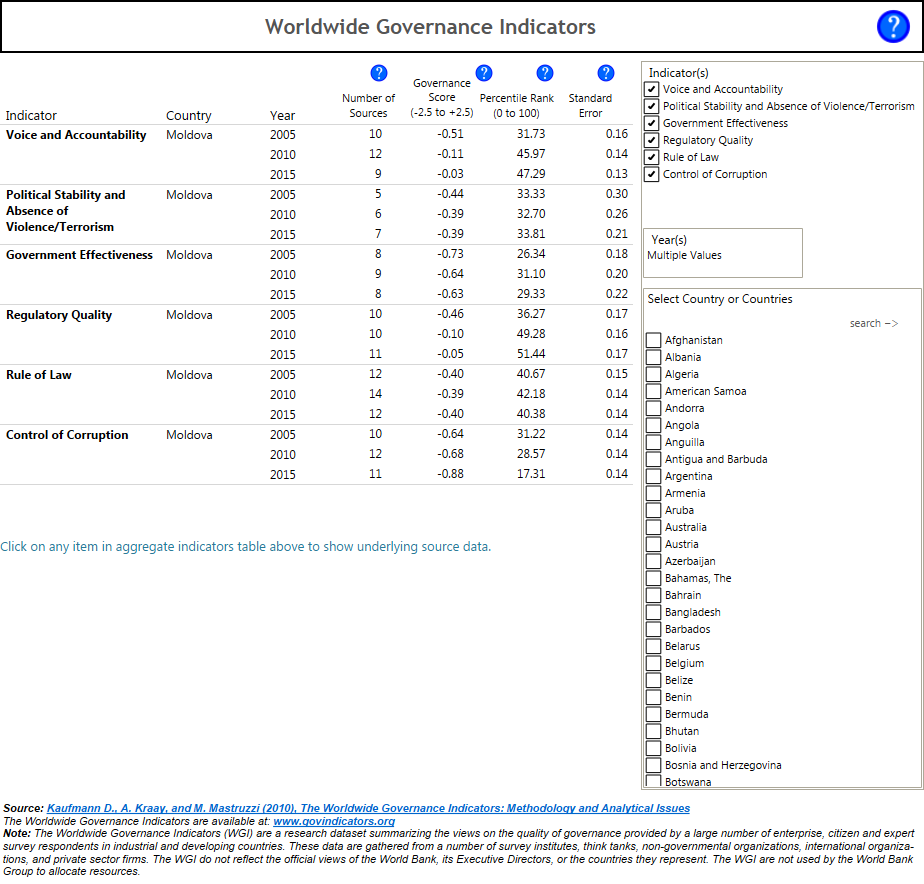The width and height of the screenshot is (924, 884).
Task: Select Argentina in the country list
Action: click(654, 477)
